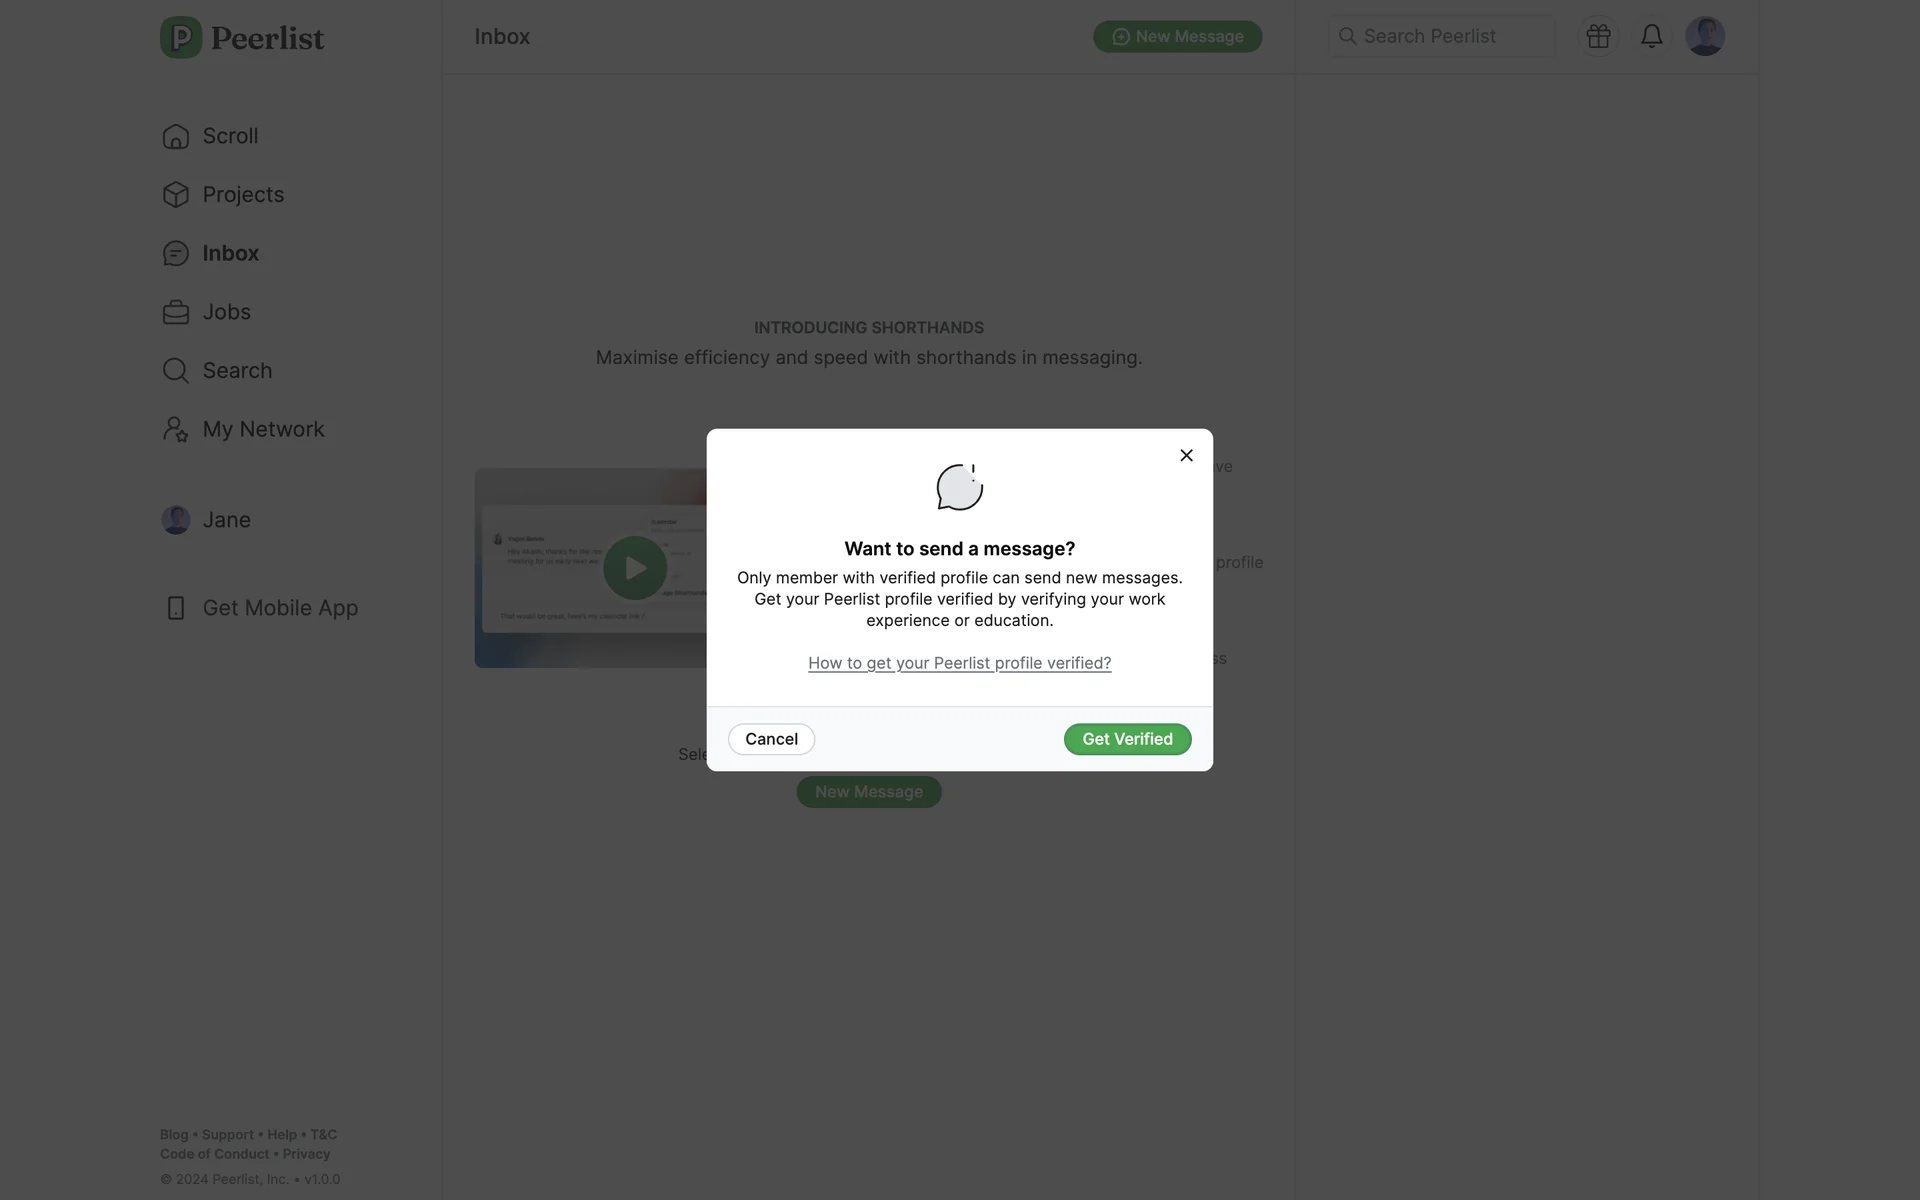
Task: Click Get Mobile App phone icon
Action: coord(176,608)
